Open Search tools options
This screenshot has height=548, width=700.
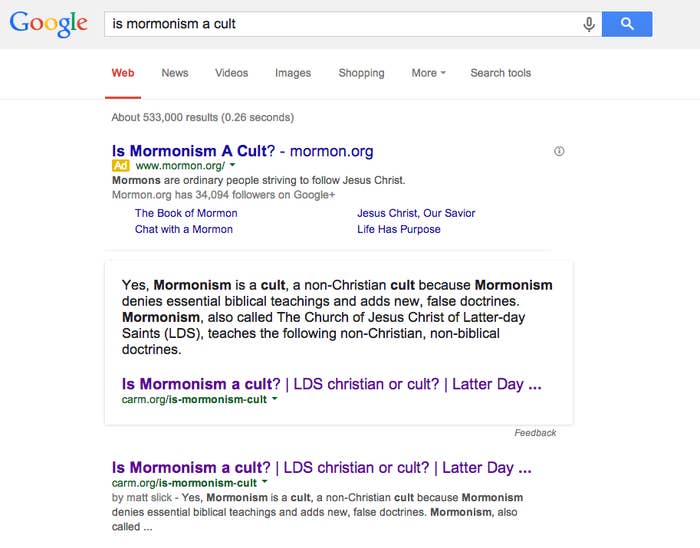[500, 73]
